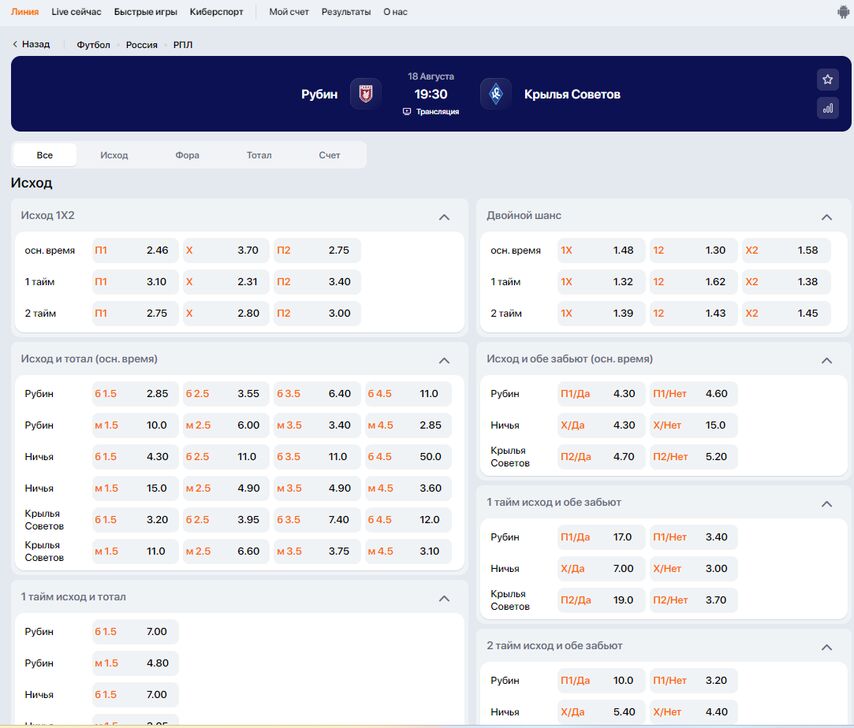Pick X/Нет 4.40 in 2 тайм
854x728 pixels.
click(693, 712)
